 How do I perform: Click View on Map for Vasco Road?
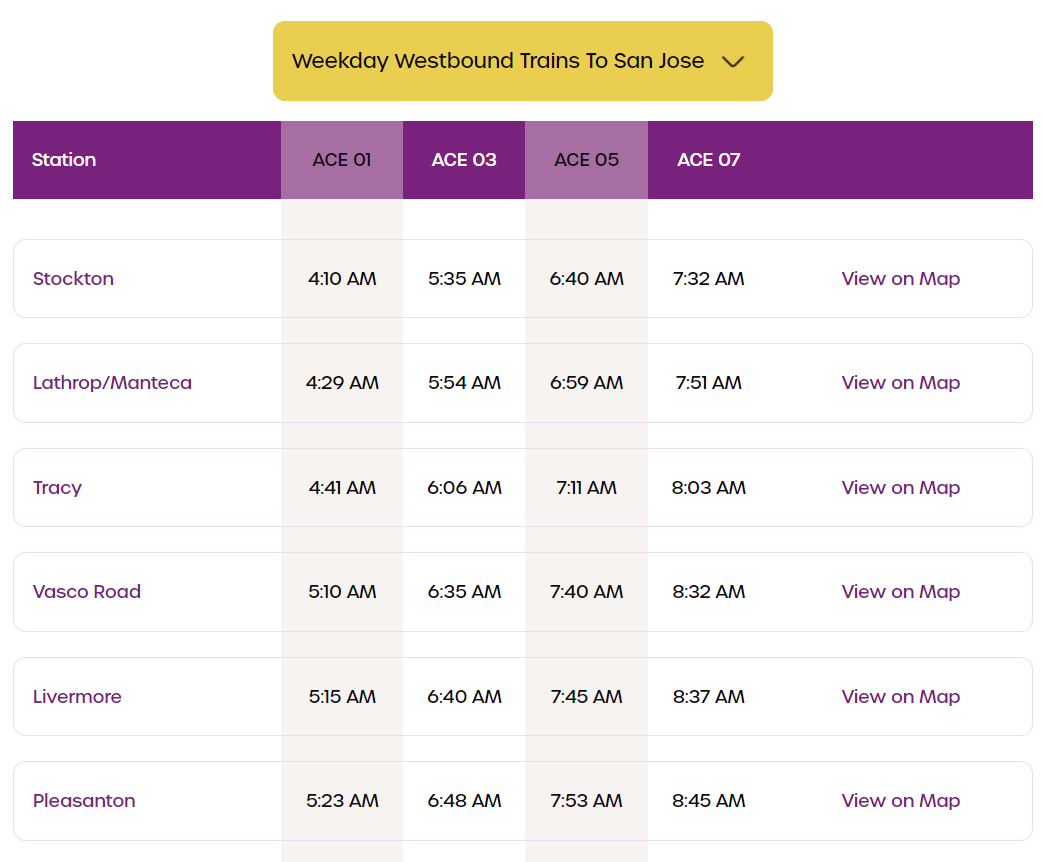[x=900, y=592]
